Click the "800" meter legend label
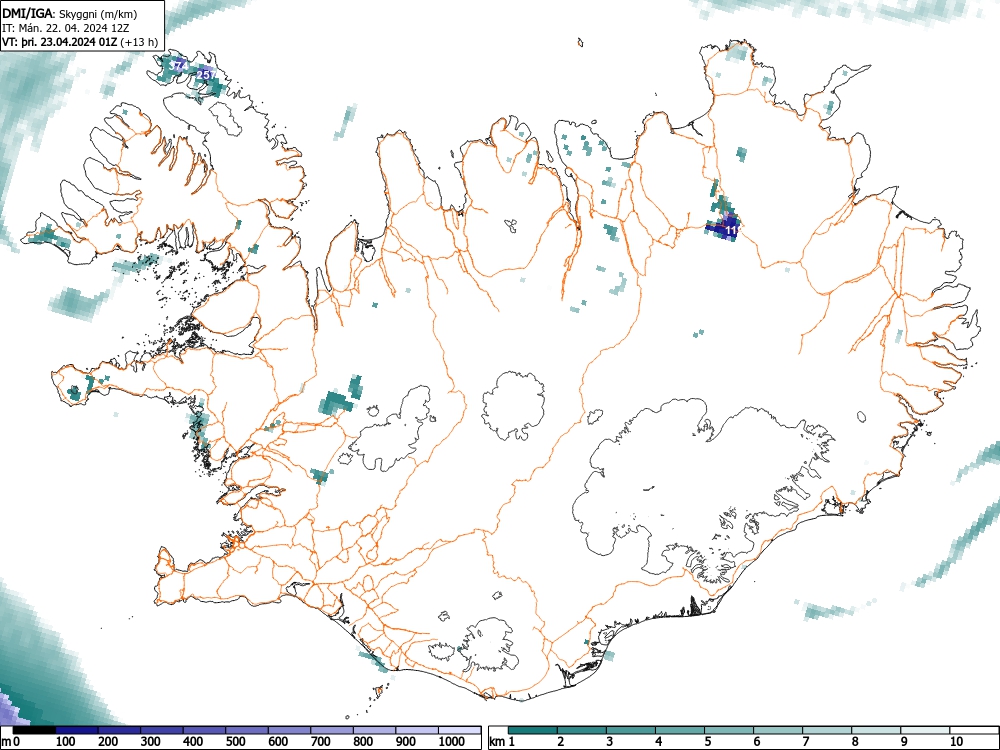1000x750 pixels. [364, 742]
